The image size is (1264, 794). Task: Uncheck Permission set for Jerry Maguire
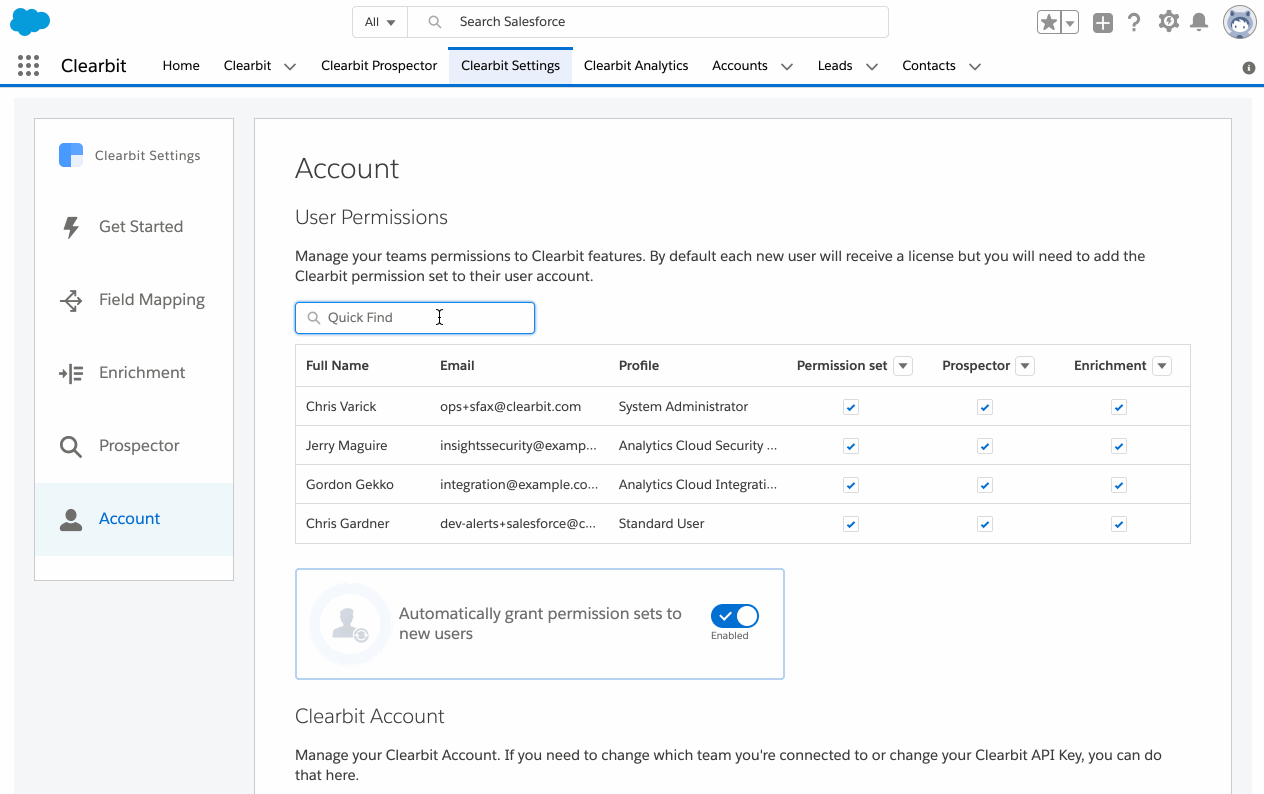[x=851, y=446]
